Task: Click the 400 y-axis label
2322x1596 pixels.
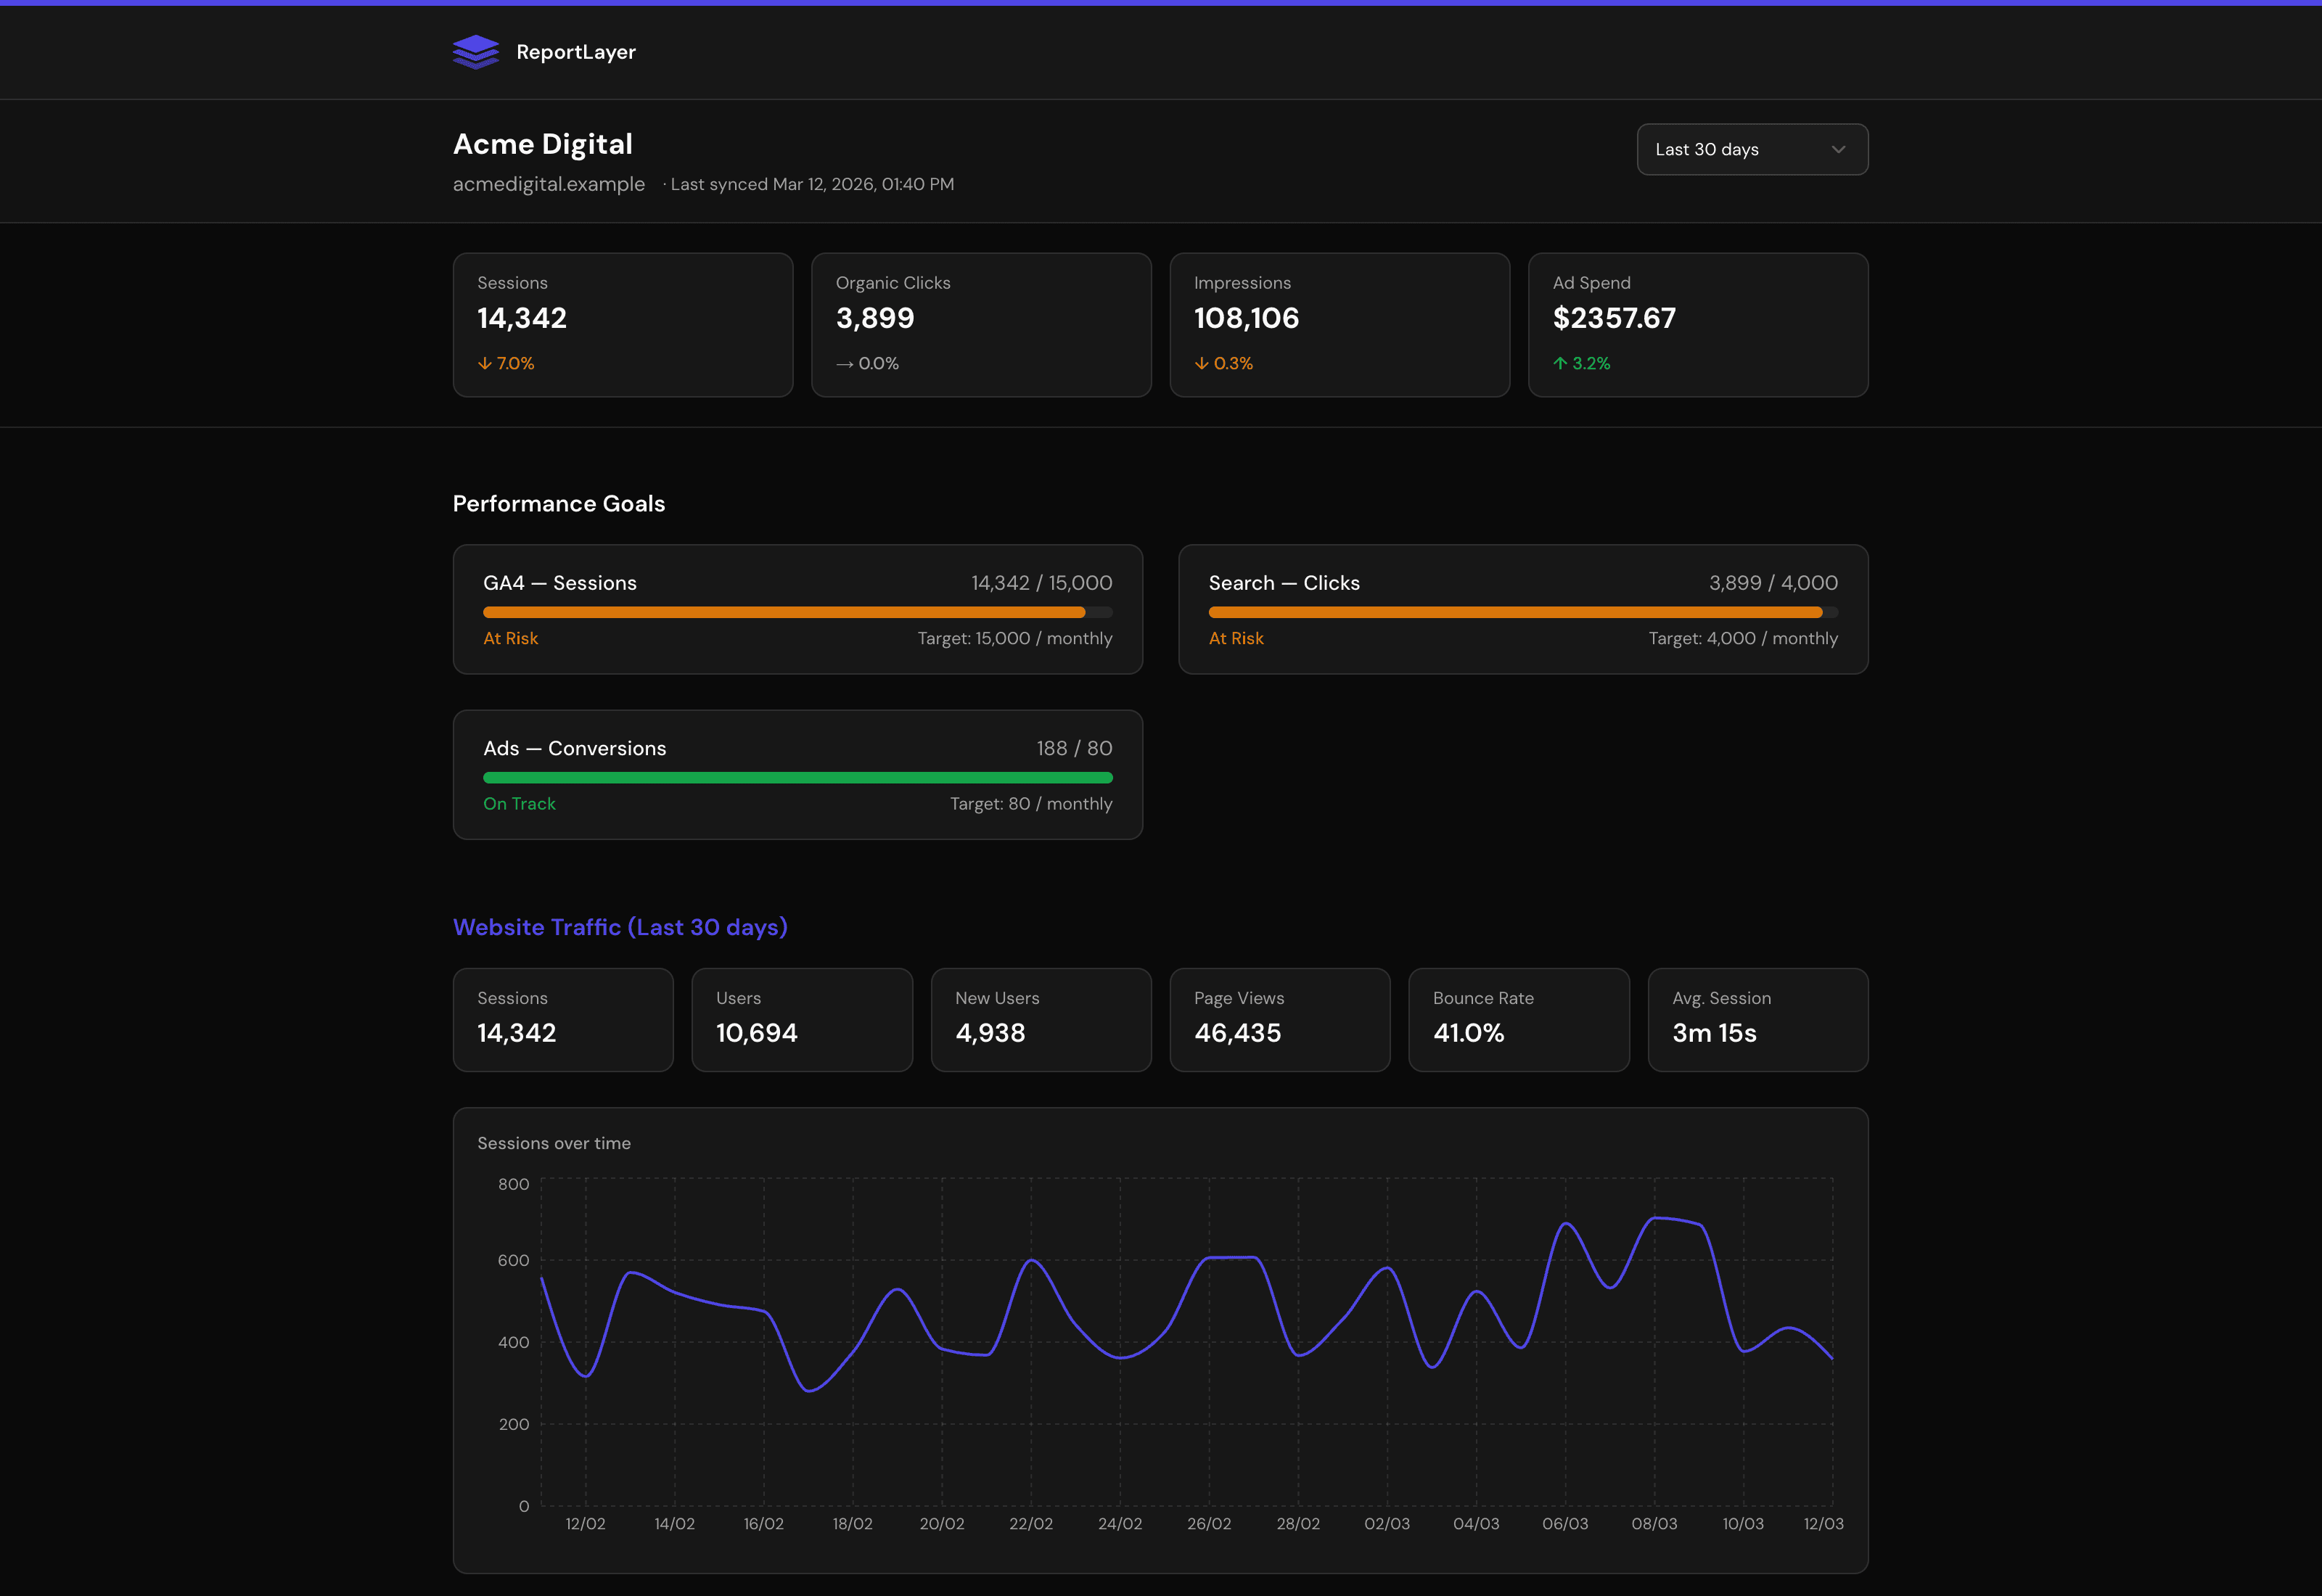Action: 514,1342
